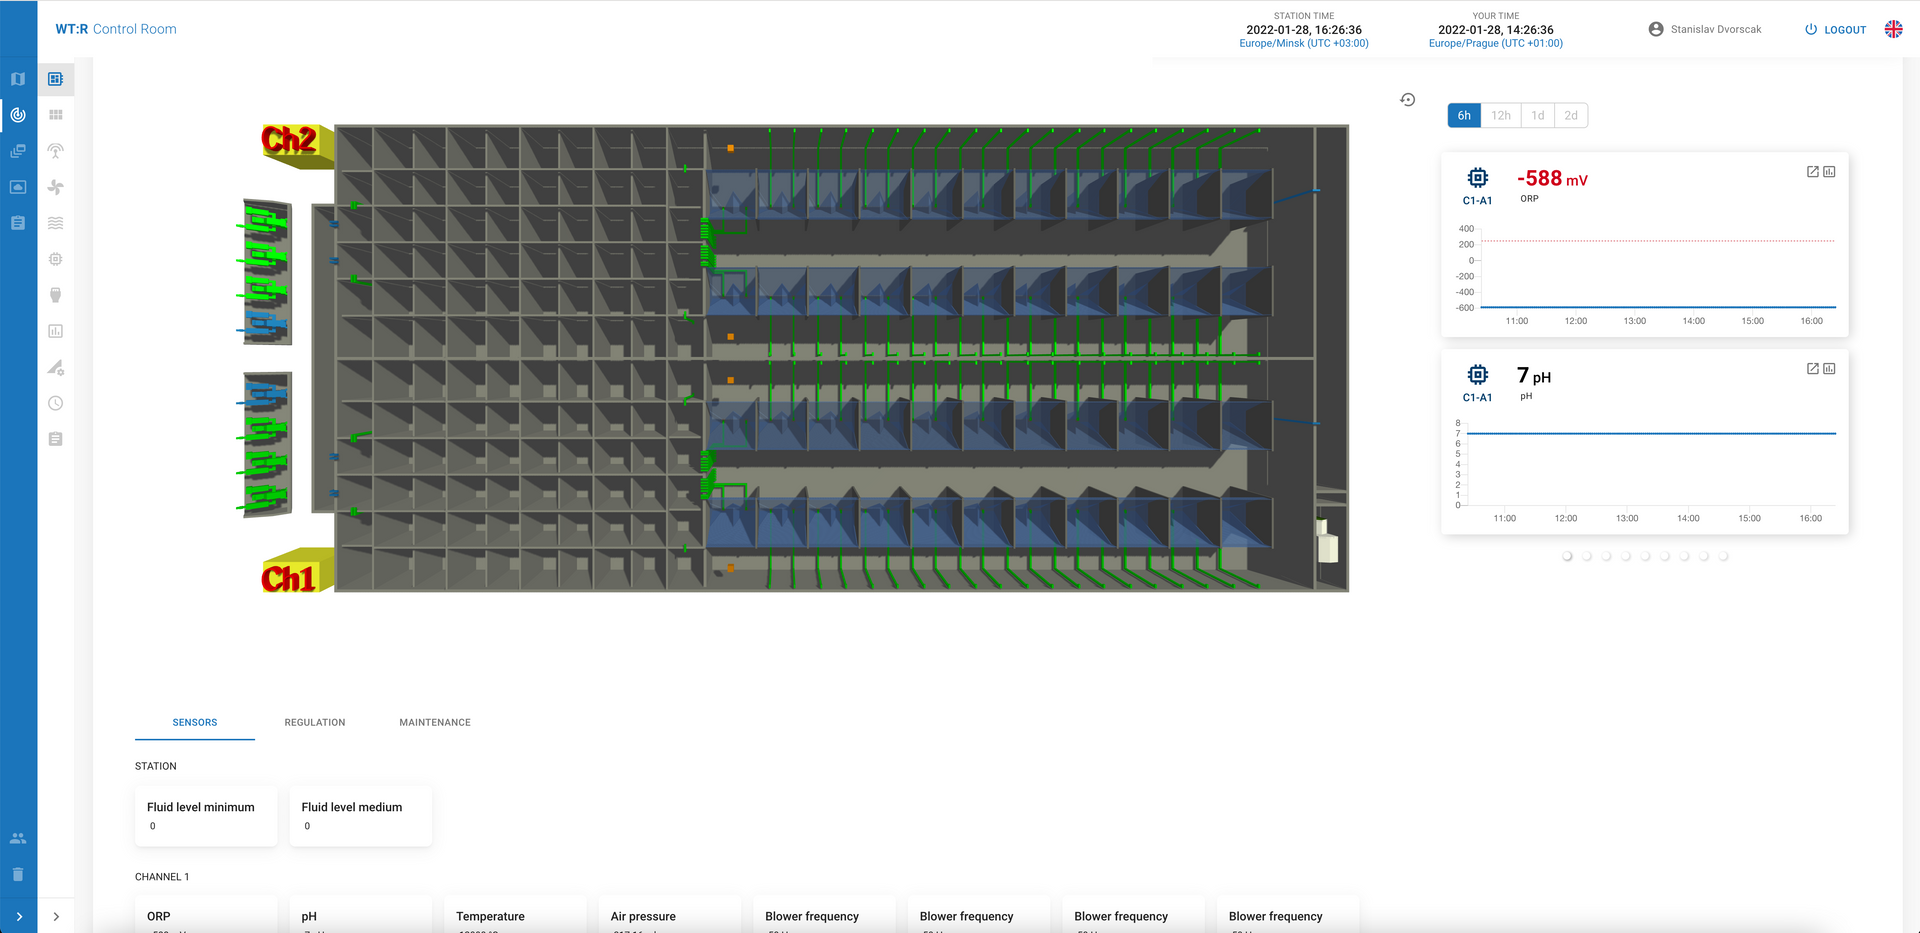
Task: Click the WT:R Control Room title link
Action: click(116, 29)
